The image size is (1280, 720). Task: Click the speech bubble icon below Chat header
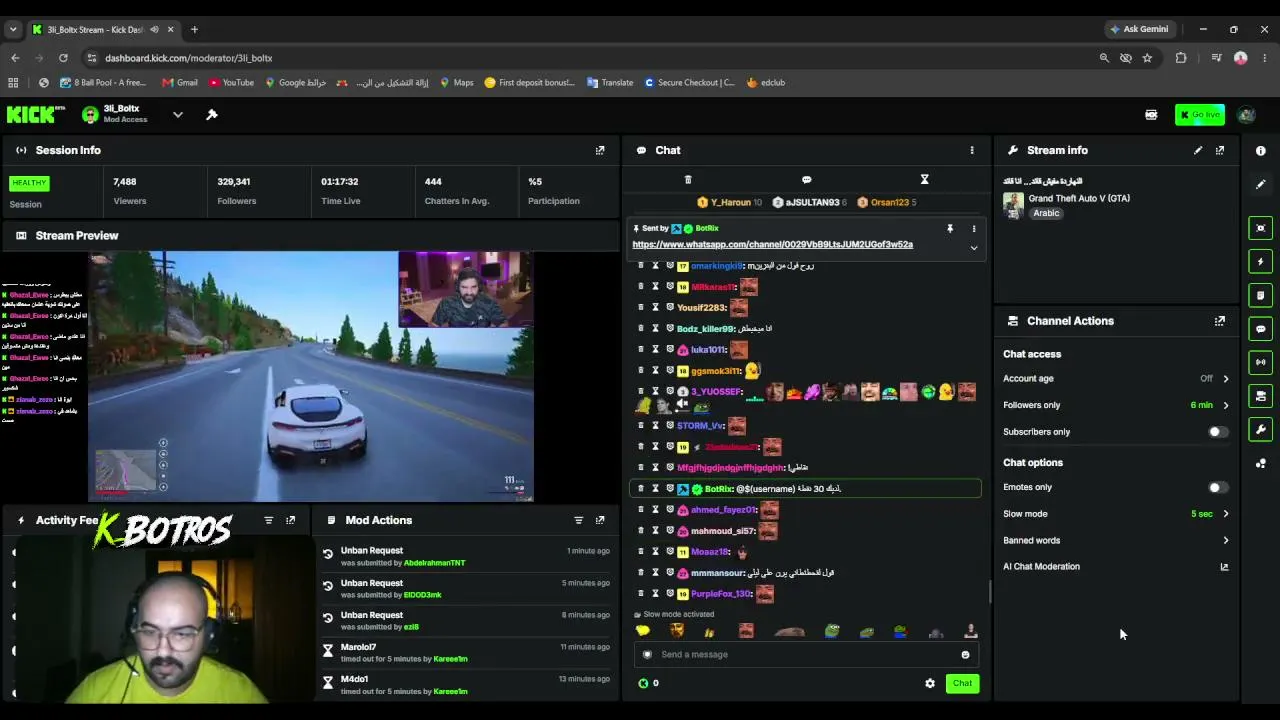806,180
